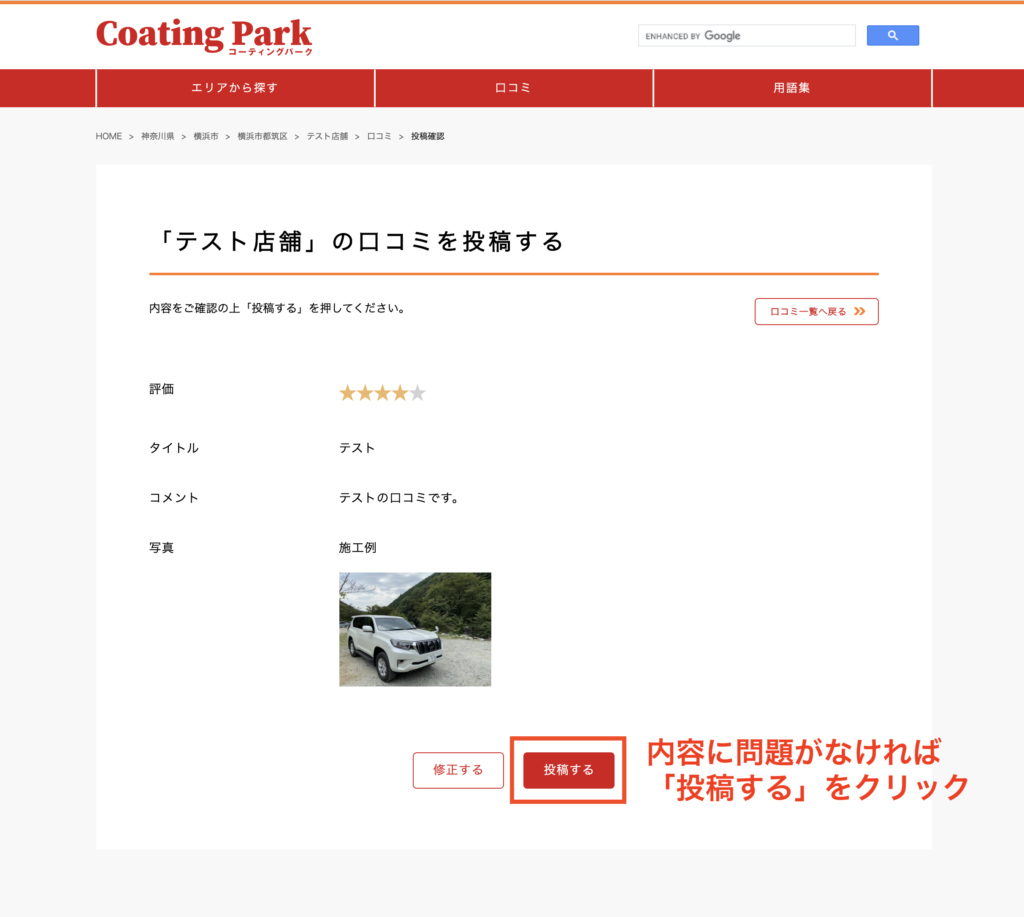Viewport: 1024px width, 917px height.
Task: Click the third rating star
Action: (x=383, y=393)
